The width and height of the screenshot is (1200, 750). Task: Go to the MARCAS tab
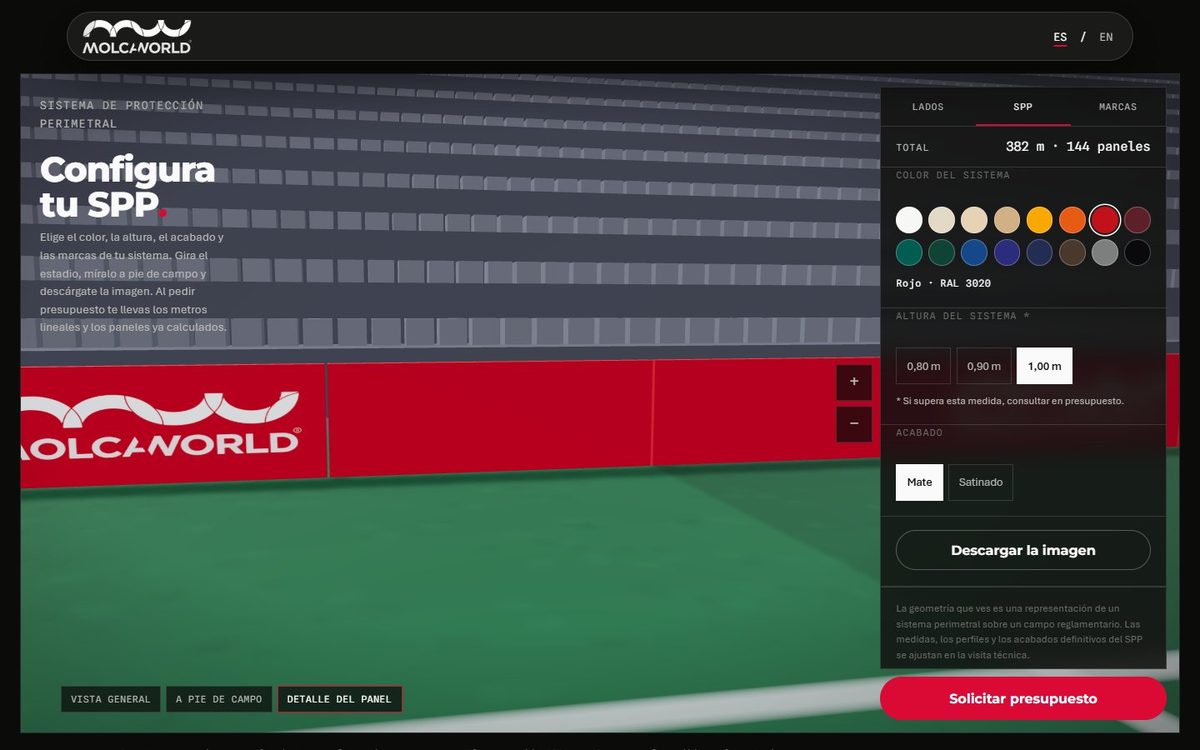point(1118,107)
